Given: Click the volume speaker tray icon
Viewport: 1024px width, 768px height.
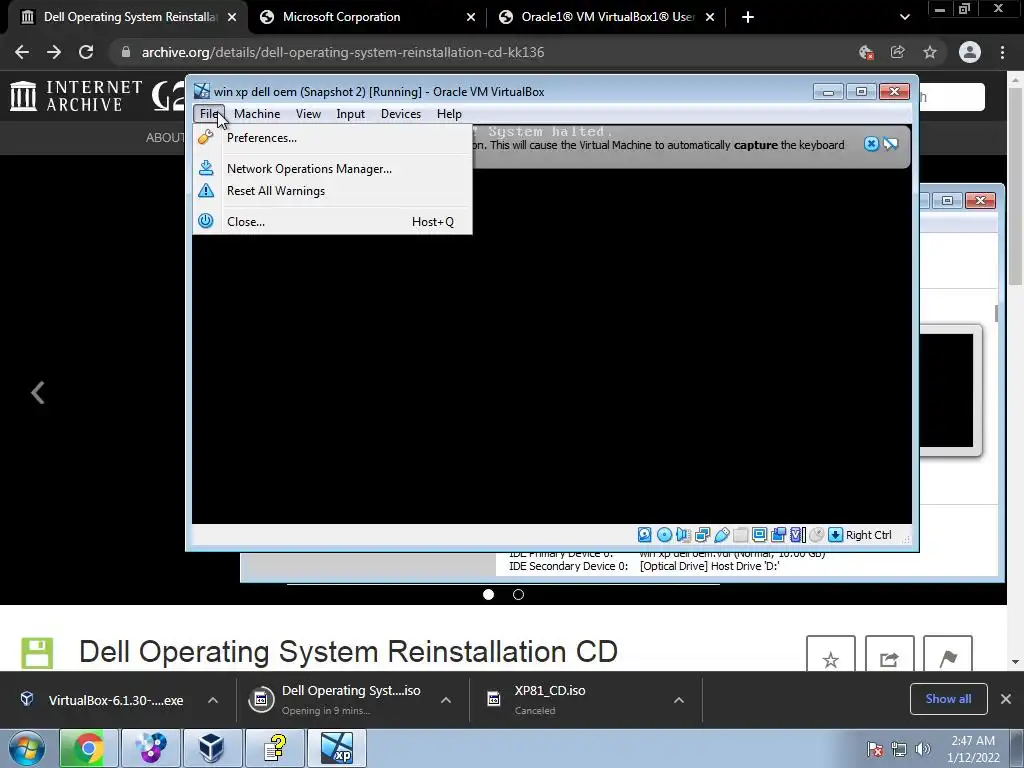Looking at the screenshot, I should [x=923, y=749].
